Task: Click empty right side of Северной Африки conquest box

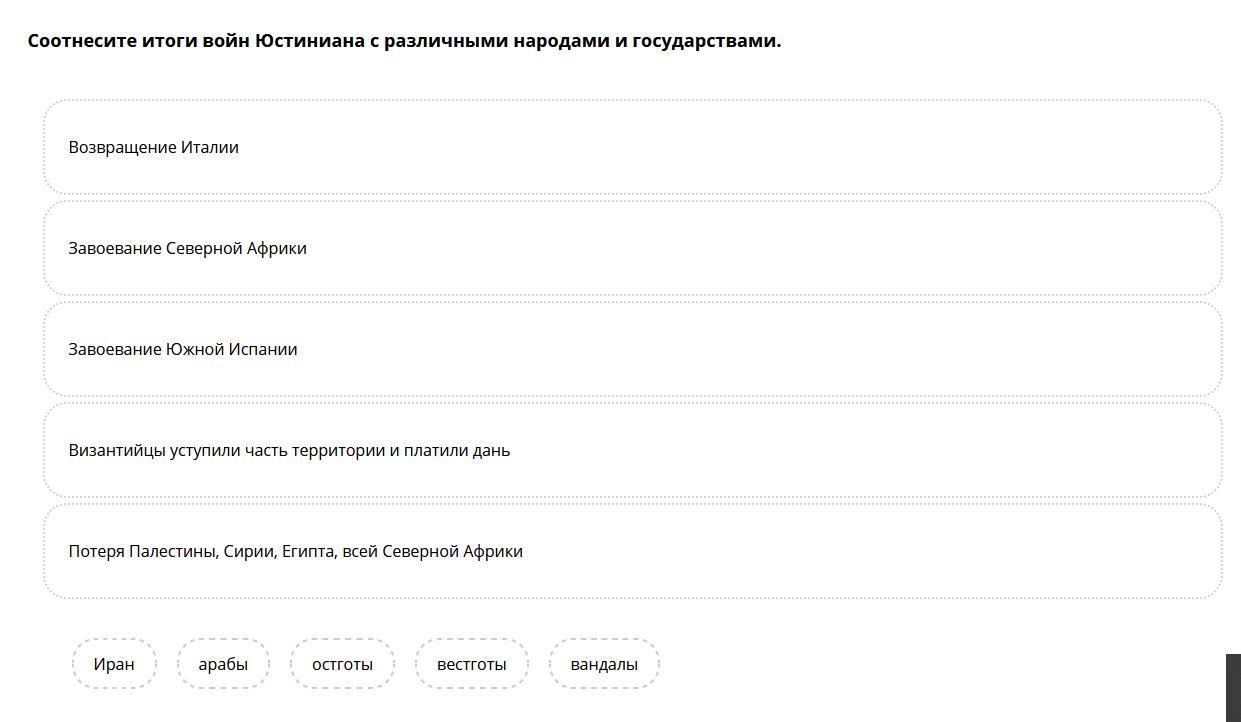Action: click(x=900, y=248)
